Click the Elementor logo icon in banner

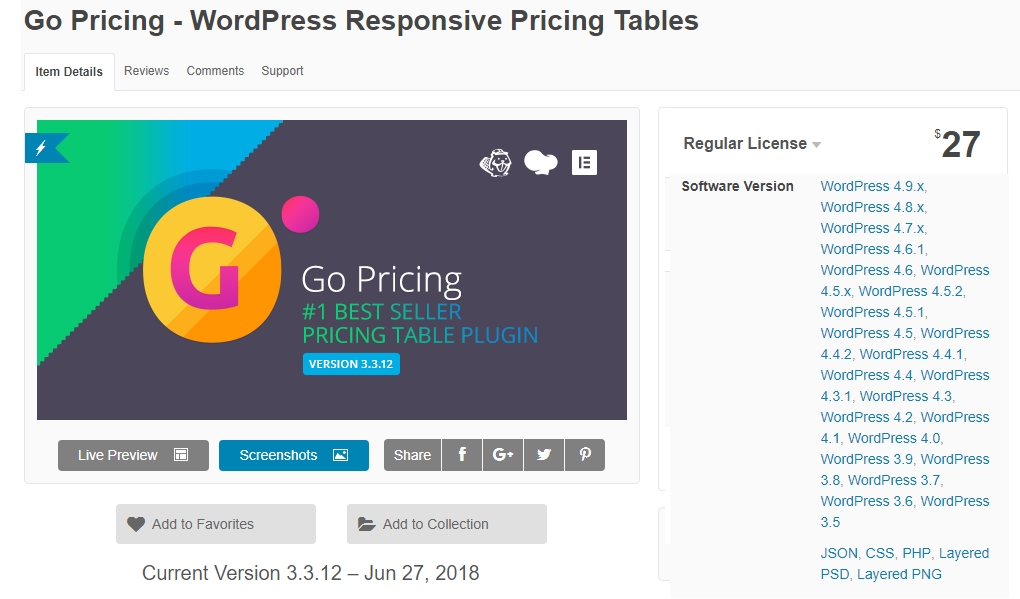(x=584, y=162)
